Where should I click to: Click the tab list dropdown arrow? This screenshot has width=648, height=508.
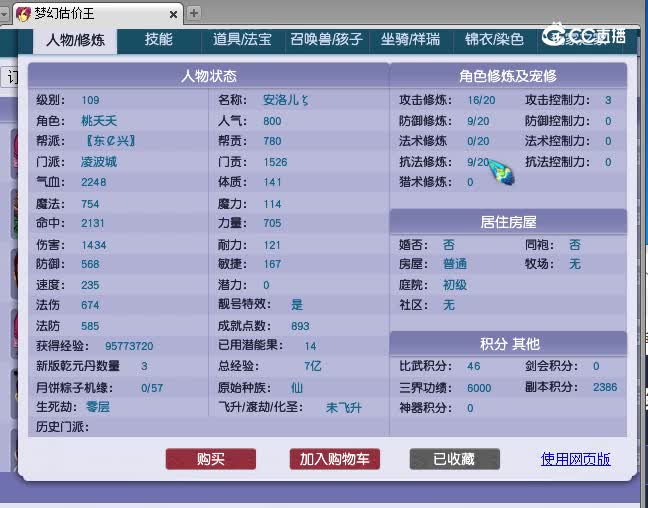[x=4, y=14]
